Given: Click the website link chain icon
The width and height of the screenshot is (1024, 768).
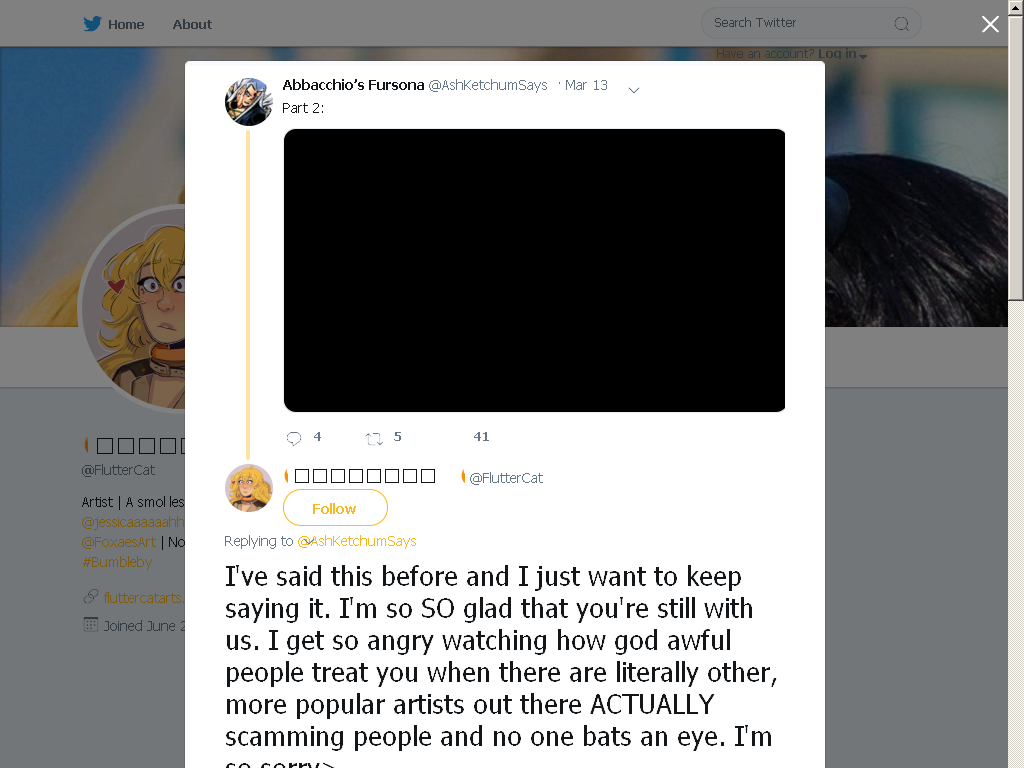Looking at the screenshot, I should click(x=91, y=596).
